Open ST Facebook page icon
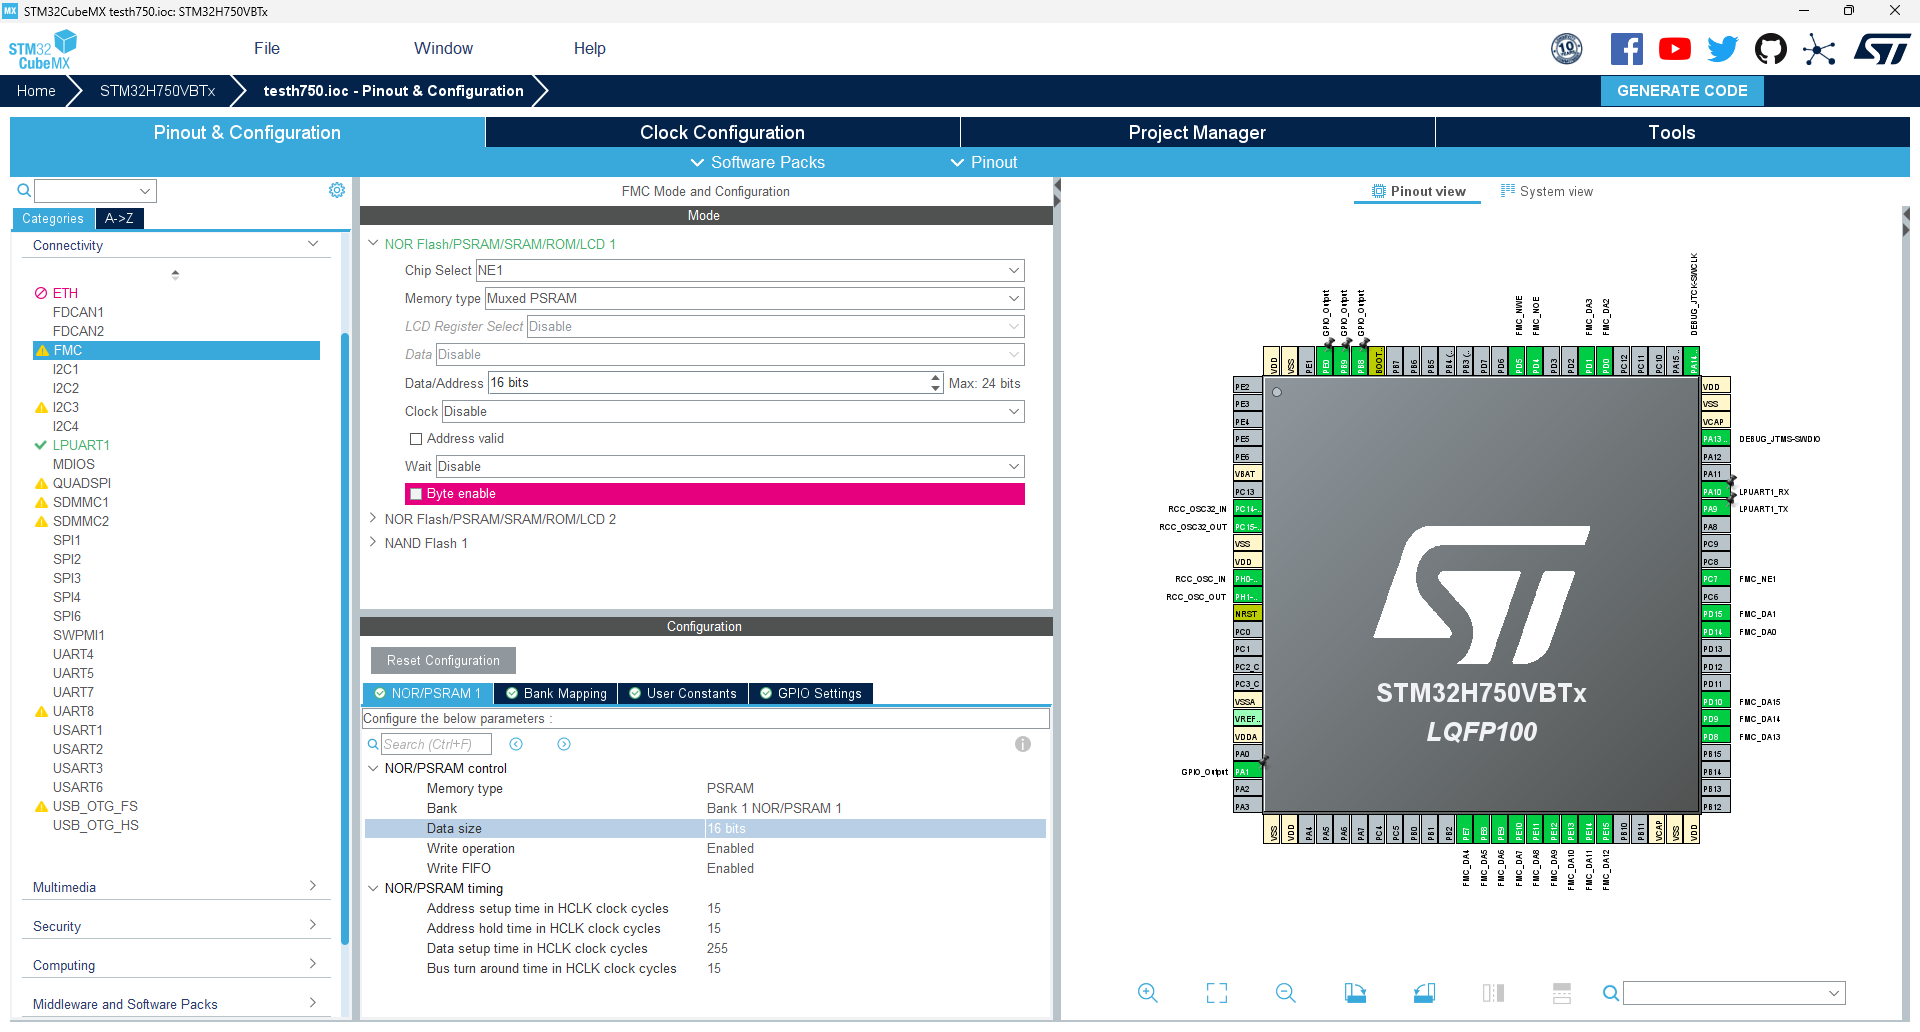Image resolution: width=1920 pixels, height=1032 pixels. pyautogui.click(x=1627, y=49)
